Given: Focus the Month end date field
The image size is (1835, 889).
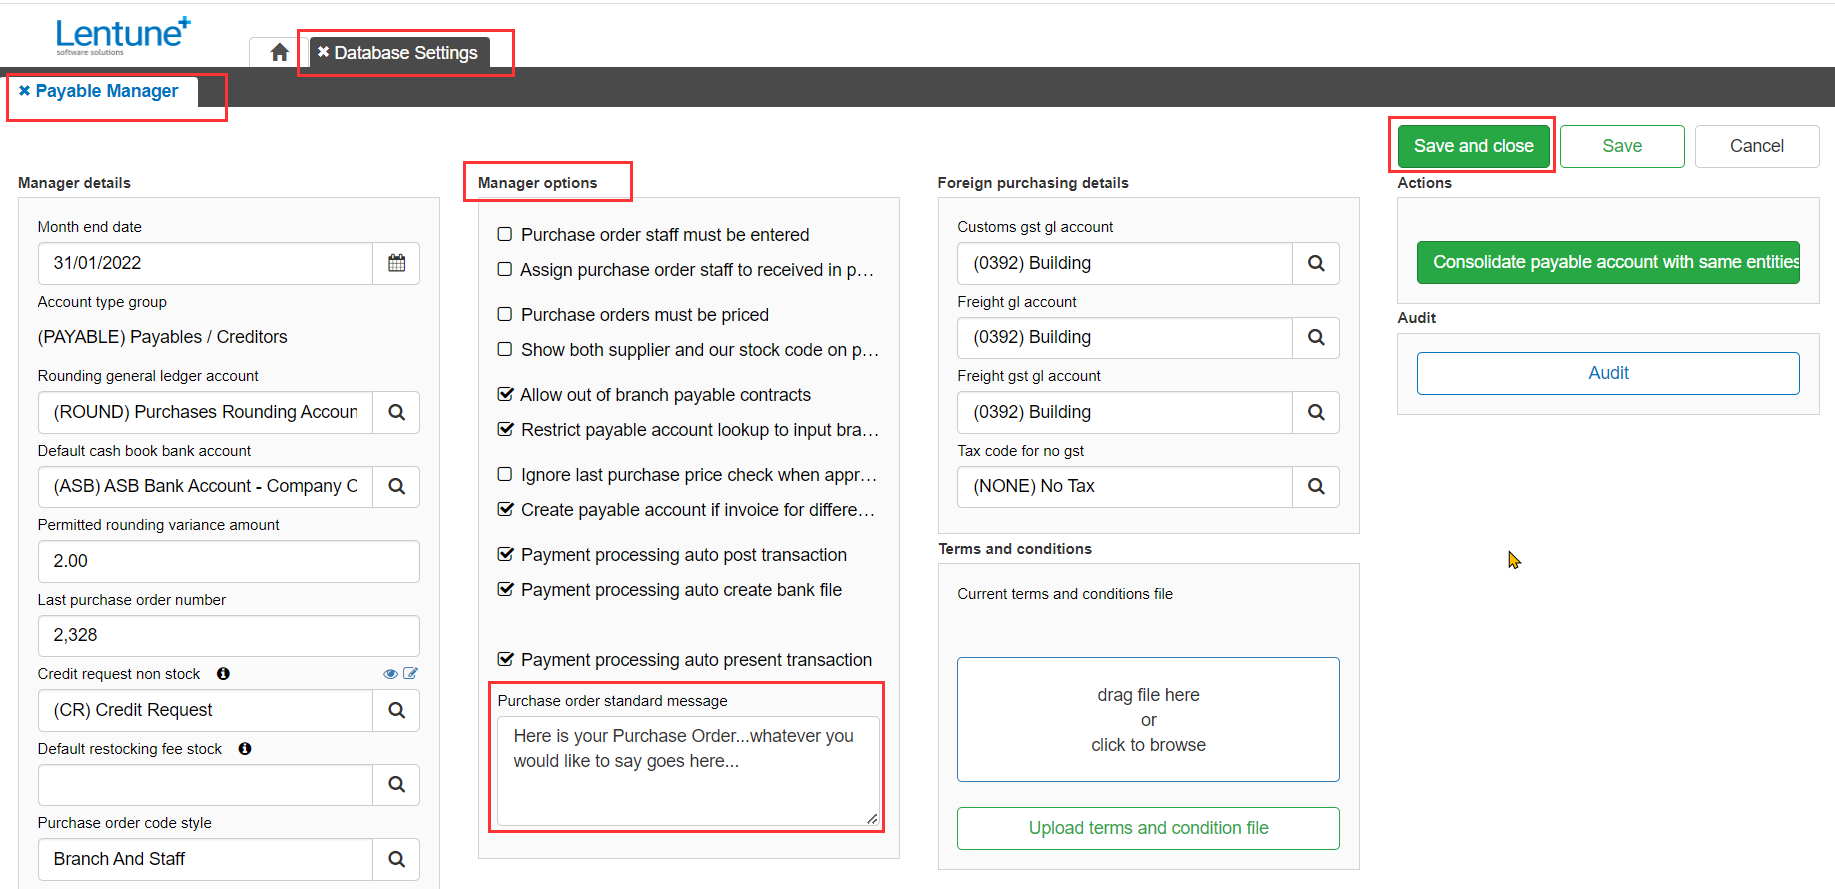Looking at the screenshot, I should point(205,263).
